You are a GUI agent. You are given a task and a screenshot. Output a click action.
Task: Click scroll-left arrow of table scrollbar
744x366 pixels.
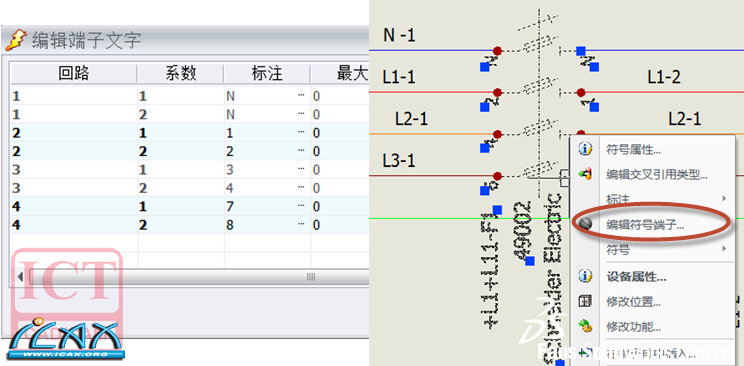click(x=20, y=277)
